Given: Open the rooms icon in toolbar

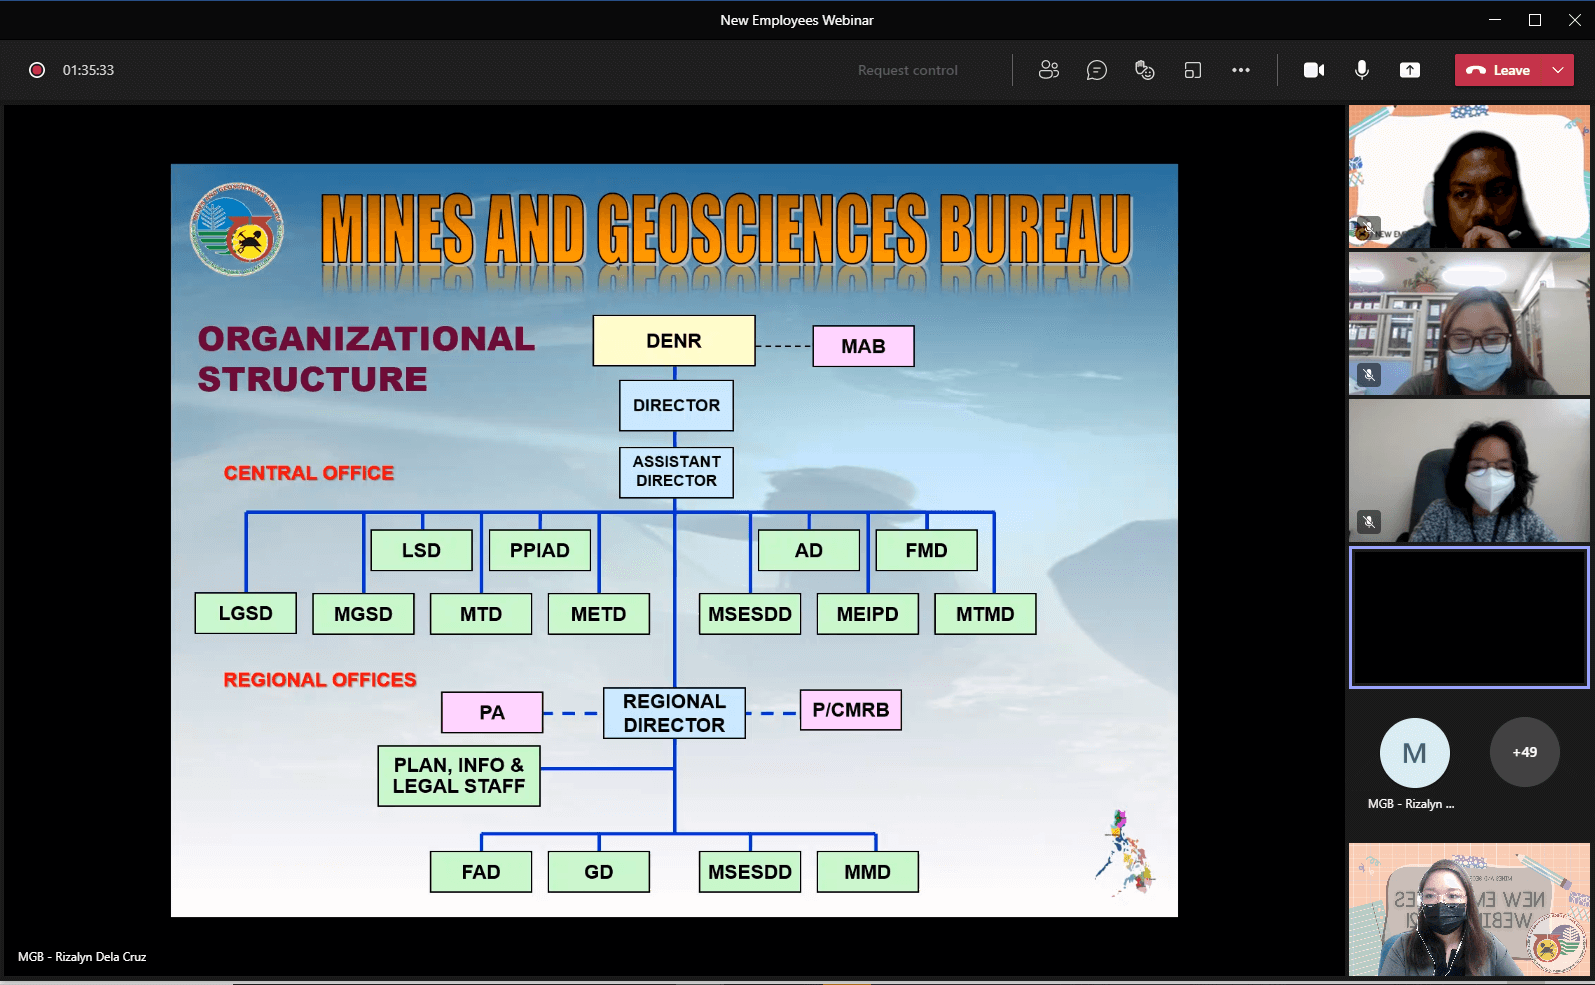Looking at the screenshot, I should click(x=1193, y=70).
